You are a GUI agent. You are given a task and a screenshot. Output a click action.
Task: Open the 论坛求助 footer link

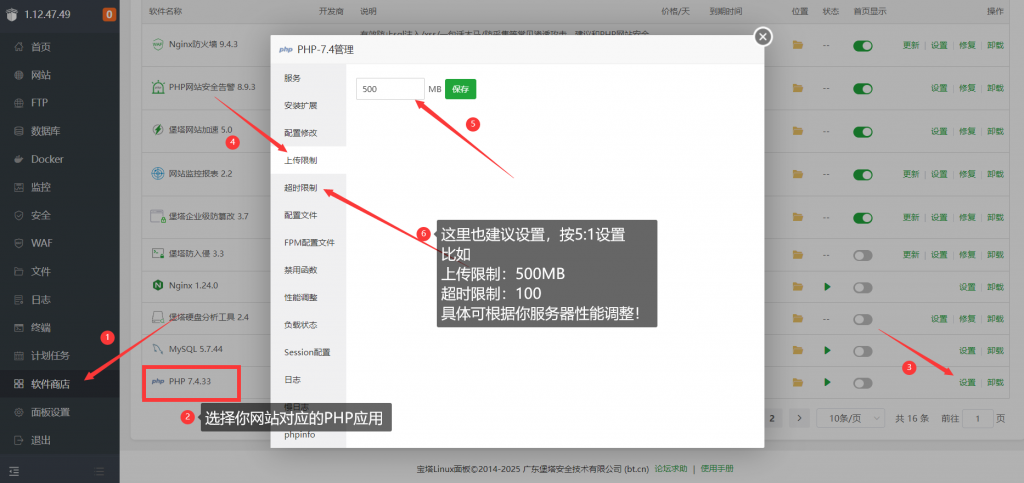pos(671,469)
